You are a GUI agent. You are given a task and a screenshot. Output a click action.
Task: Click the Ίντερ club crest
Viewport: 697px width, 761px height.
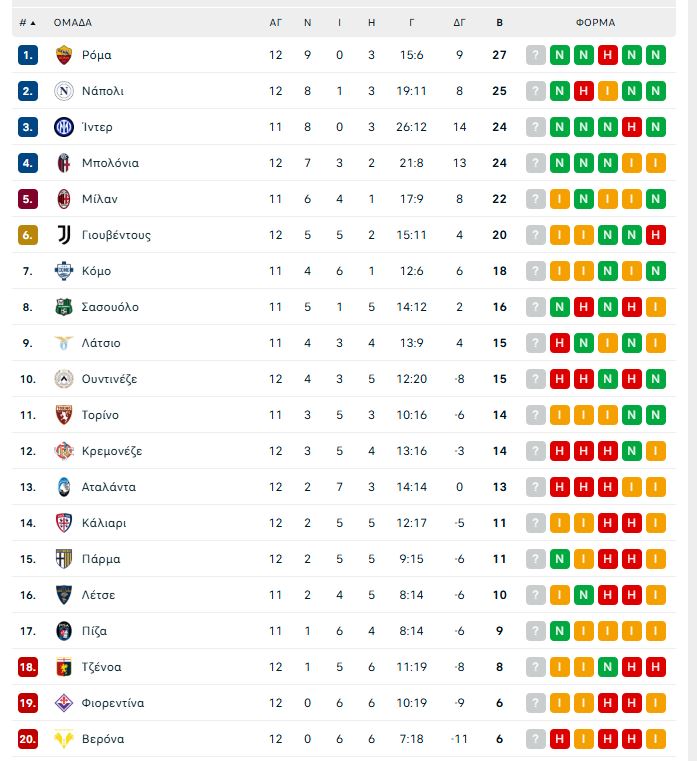click(63, 127)
